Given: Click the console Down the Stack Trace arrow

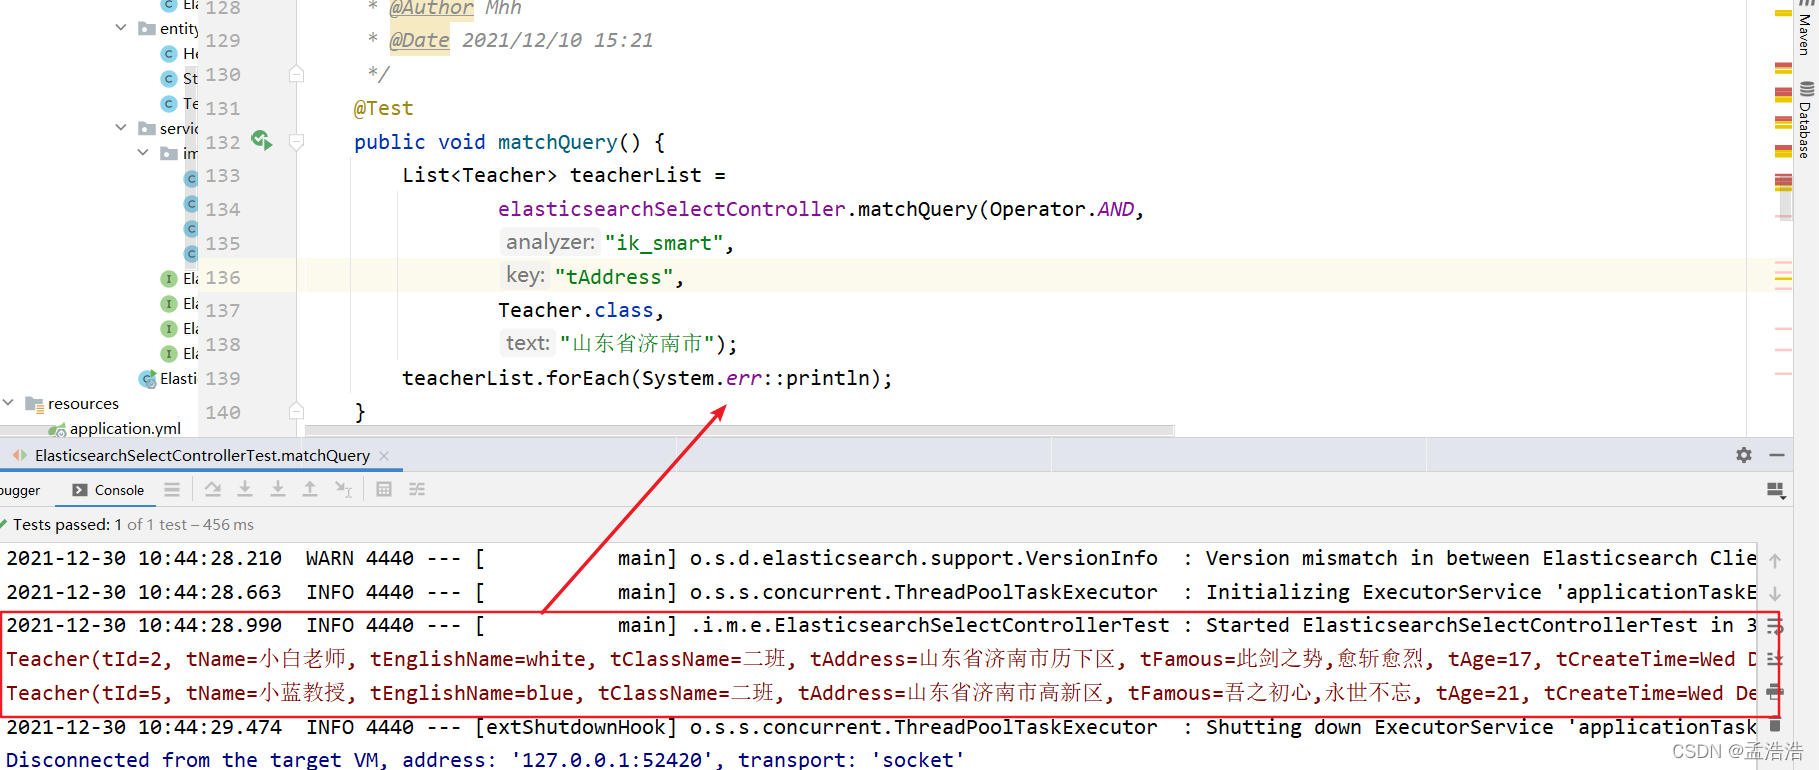Looking at the screenshot, I should coord(1775,594).
